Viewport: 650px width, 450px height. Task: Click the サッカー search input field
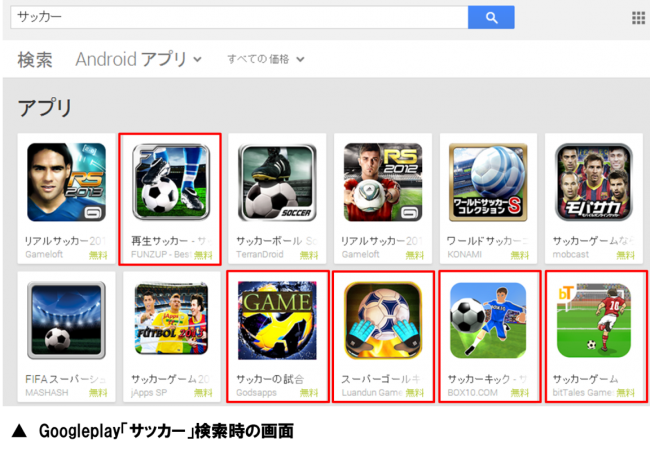[x=239, y=17]
